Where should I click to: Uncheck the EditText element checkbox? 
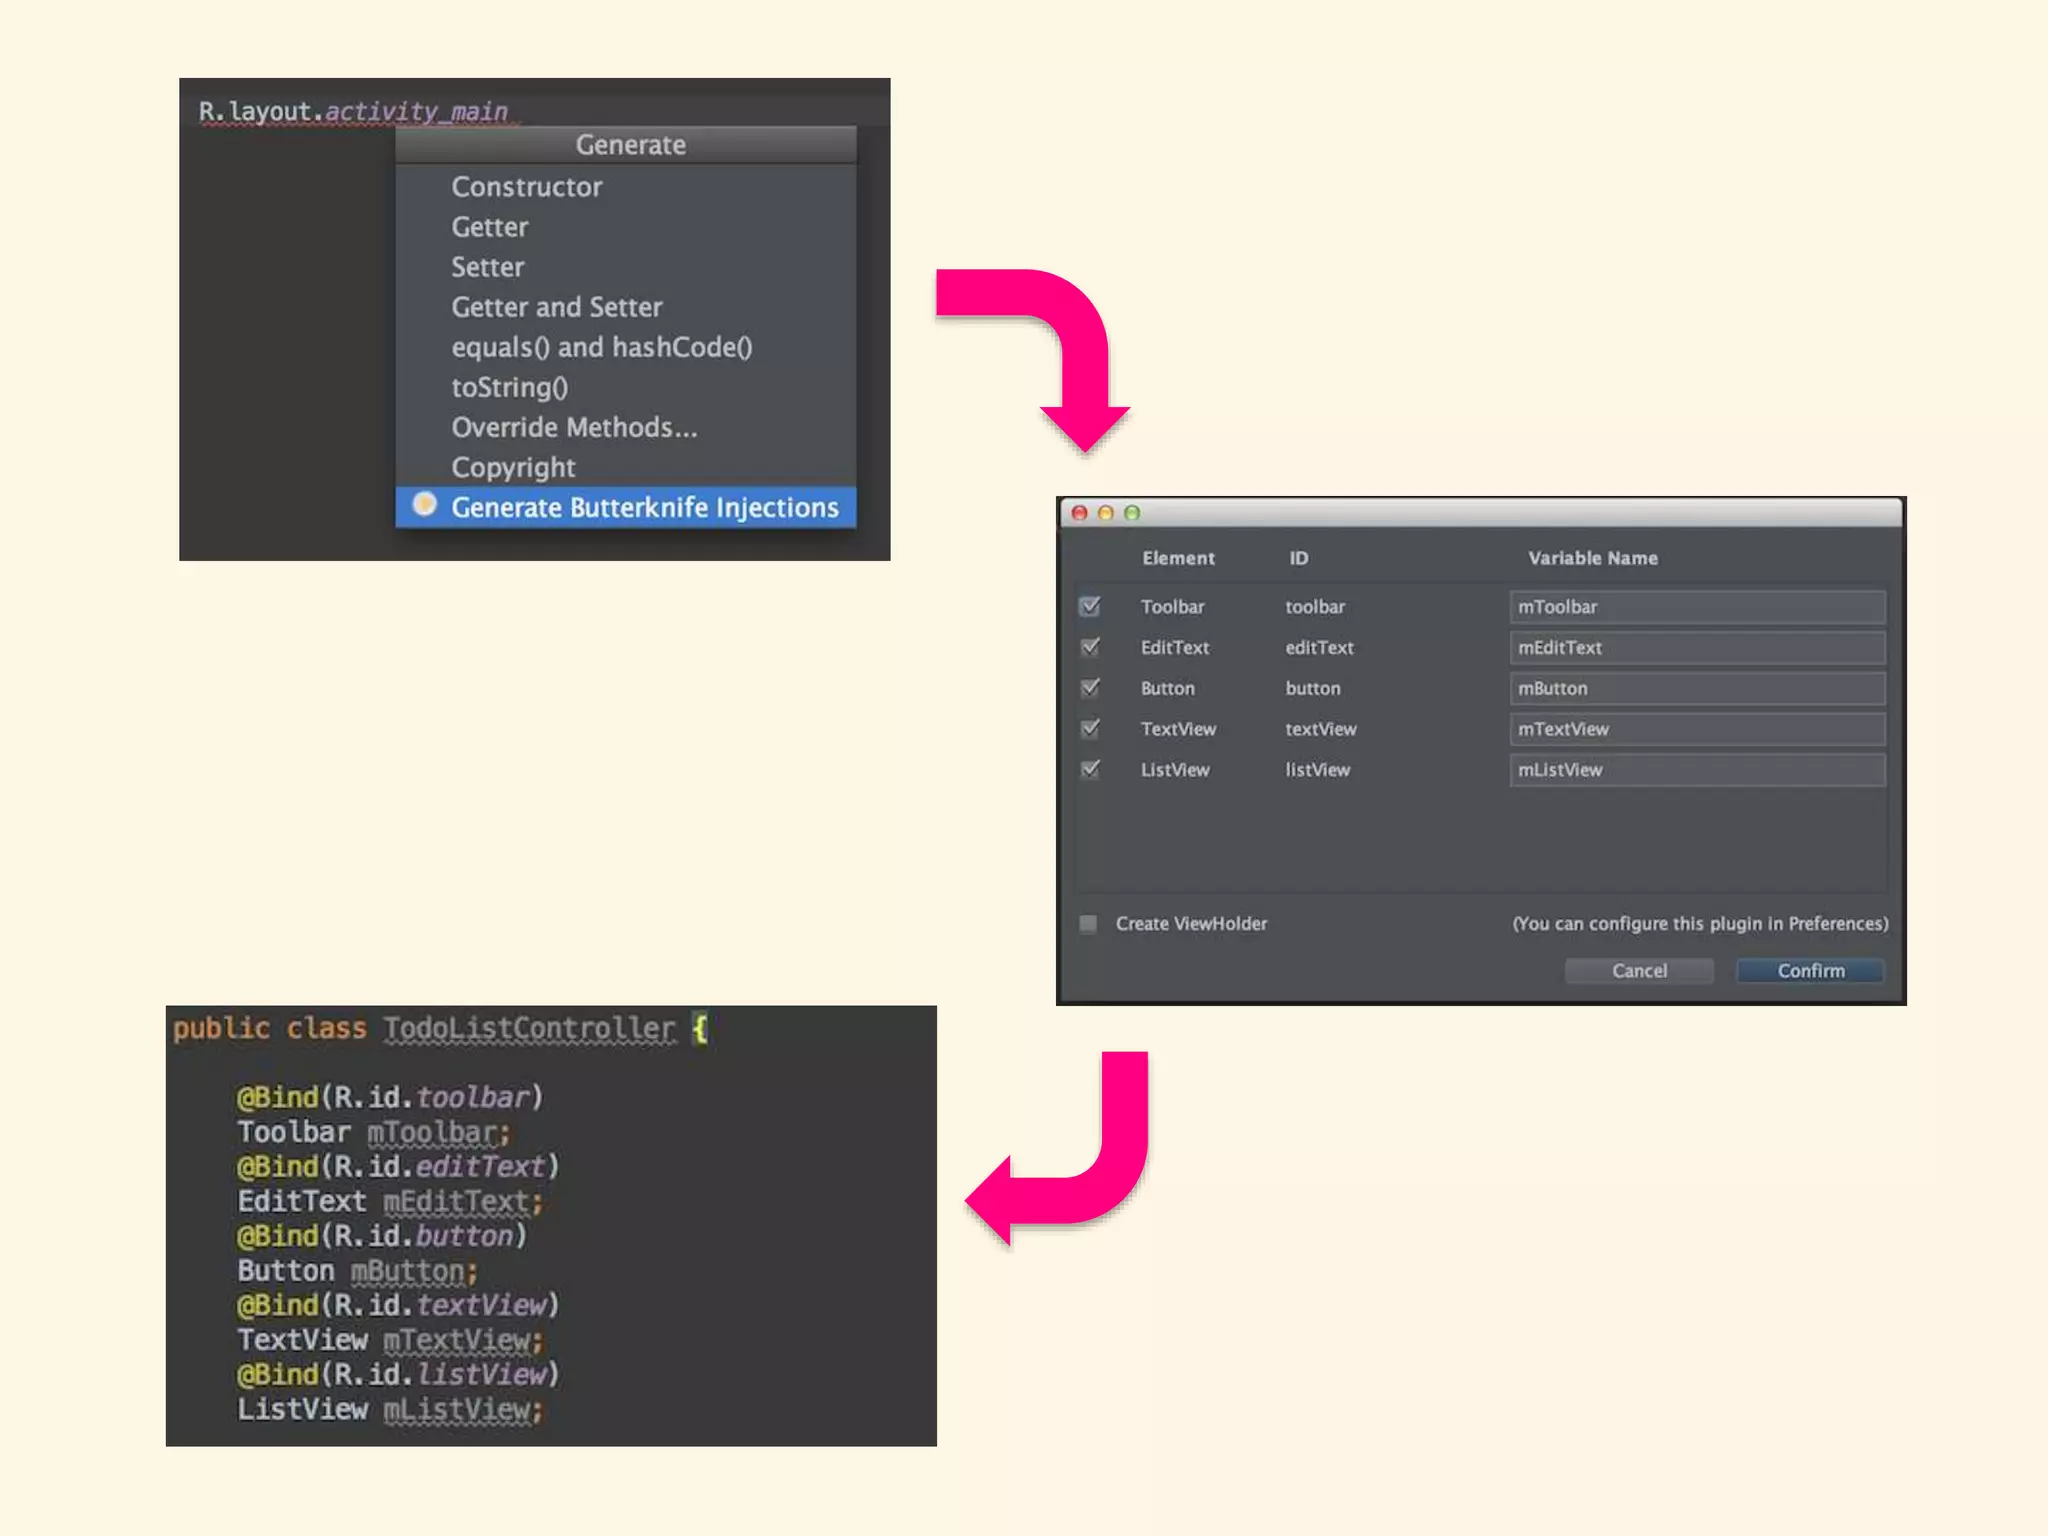(1090, 647)
